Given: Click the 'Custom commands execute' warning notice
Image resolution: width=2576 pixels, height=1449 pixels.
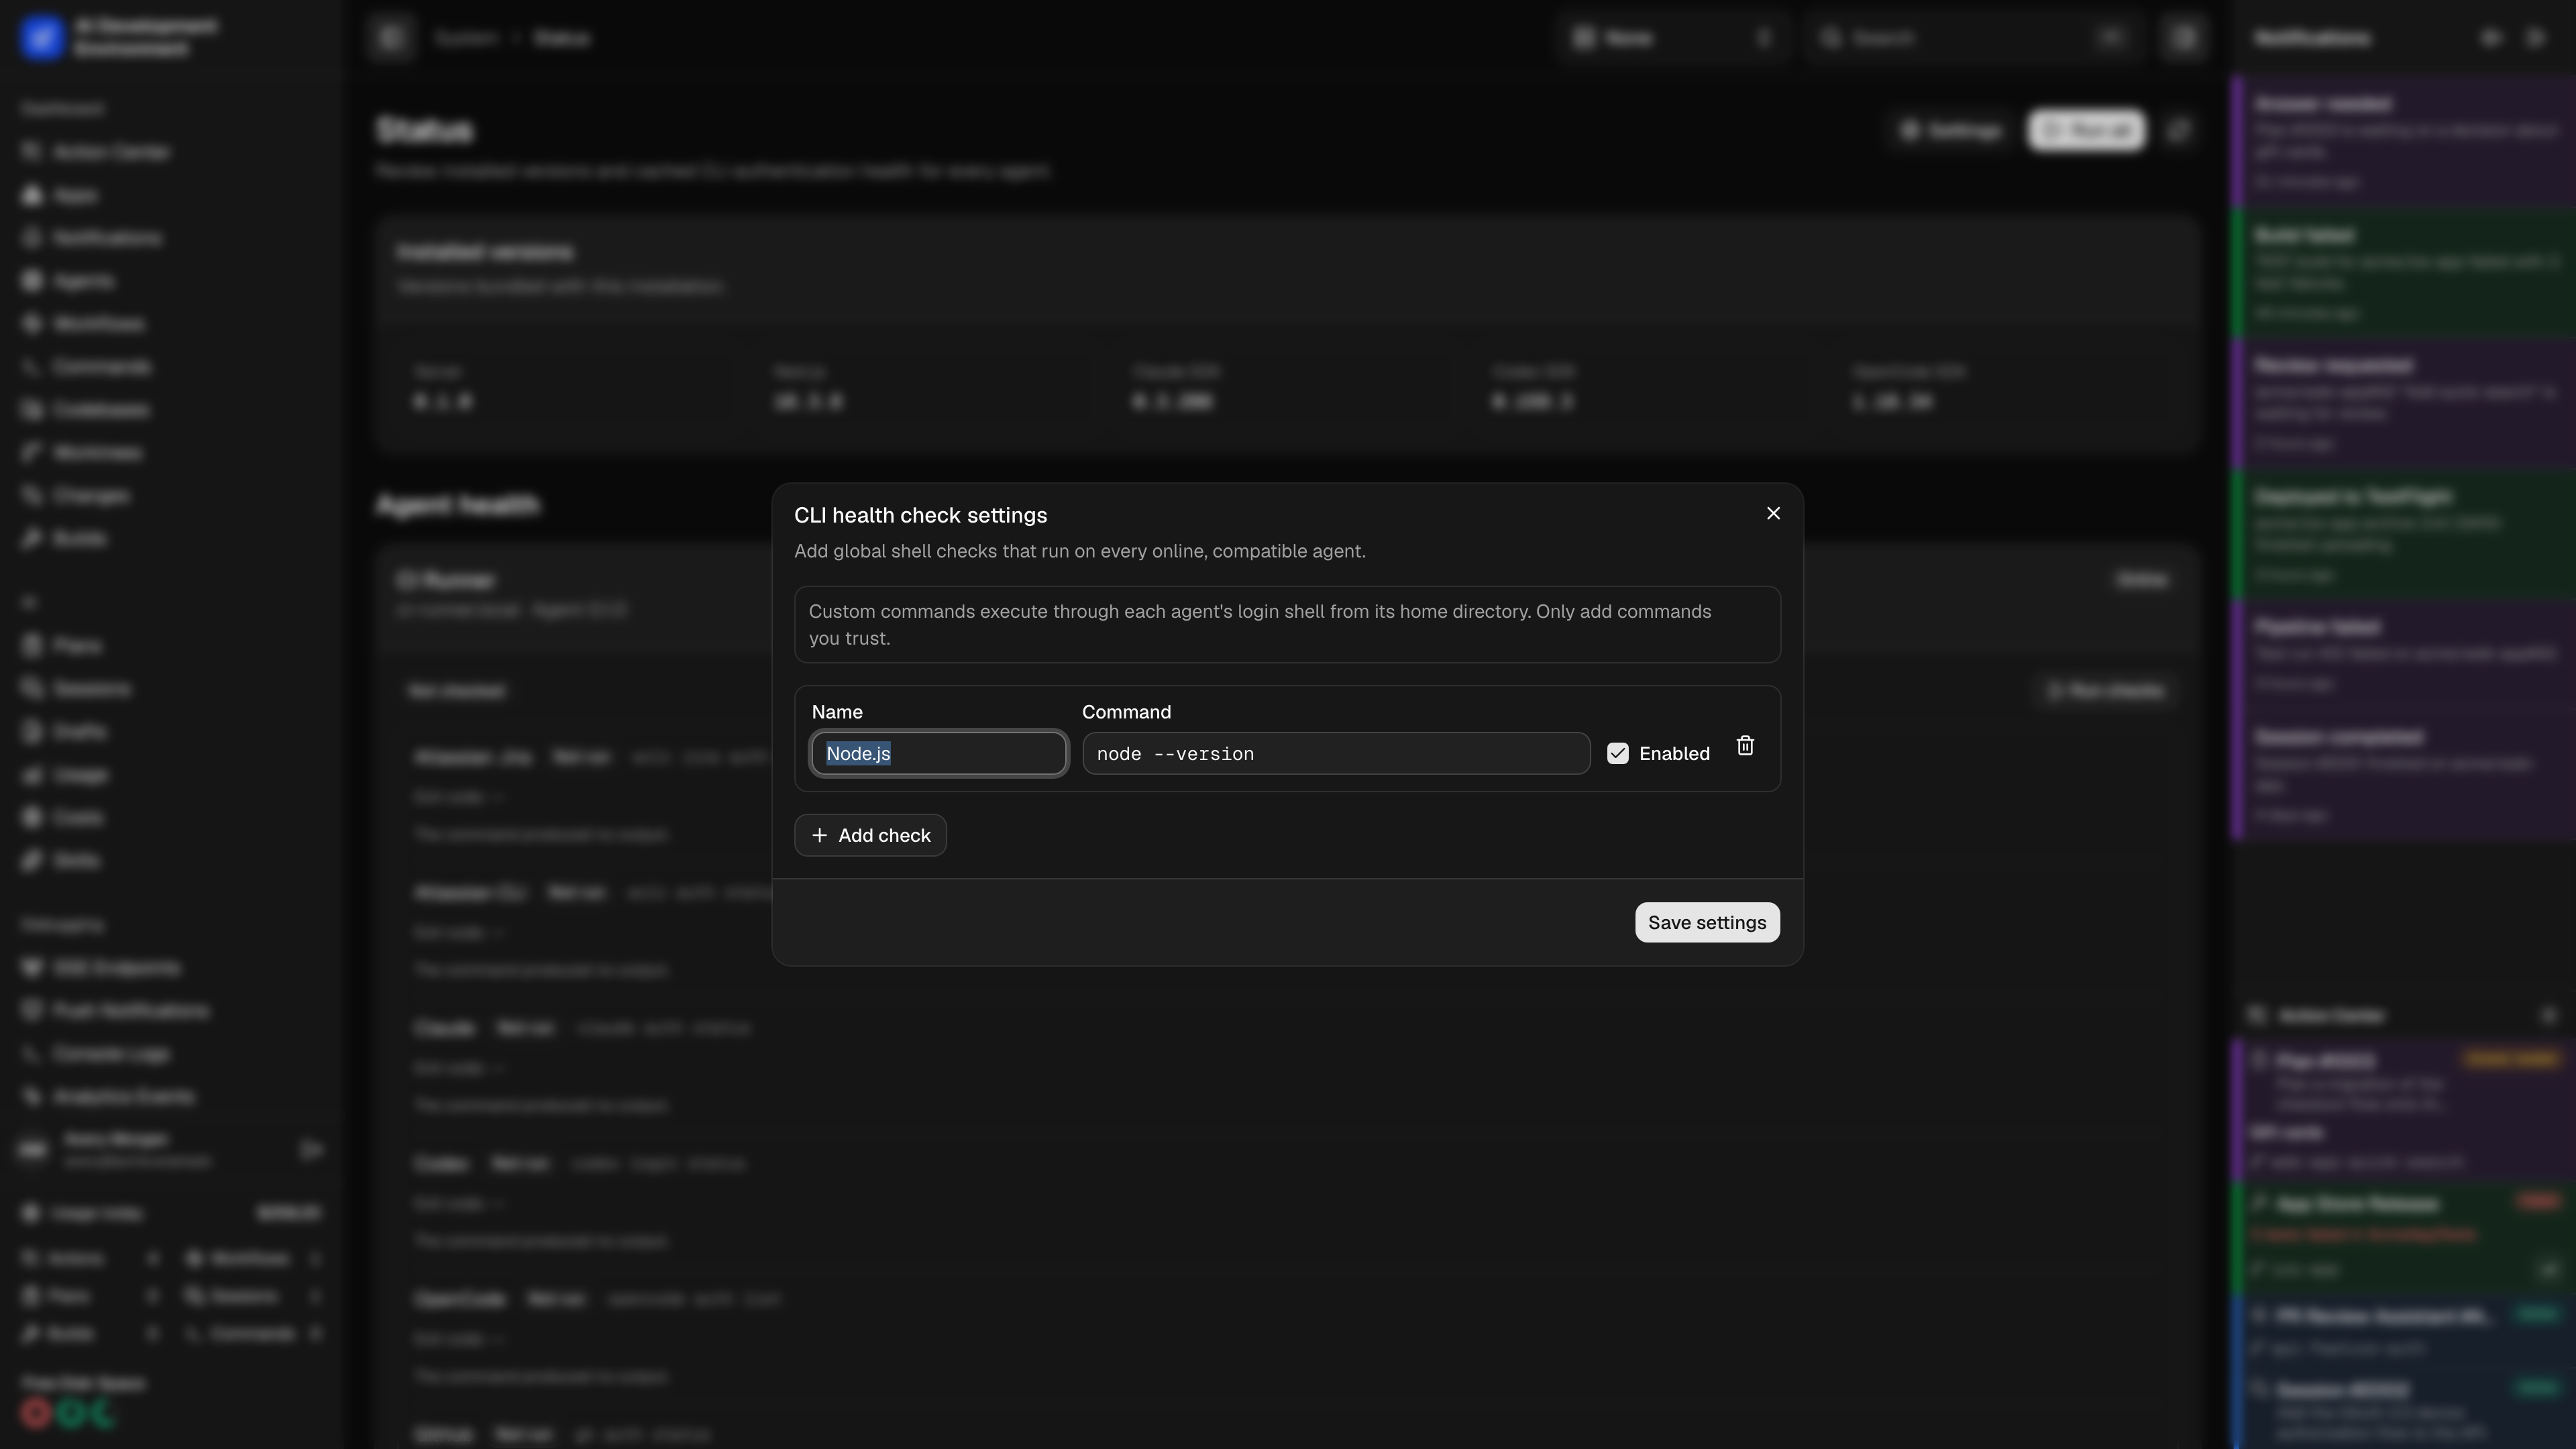Looking at the screenshot, I should [1287, 624].
